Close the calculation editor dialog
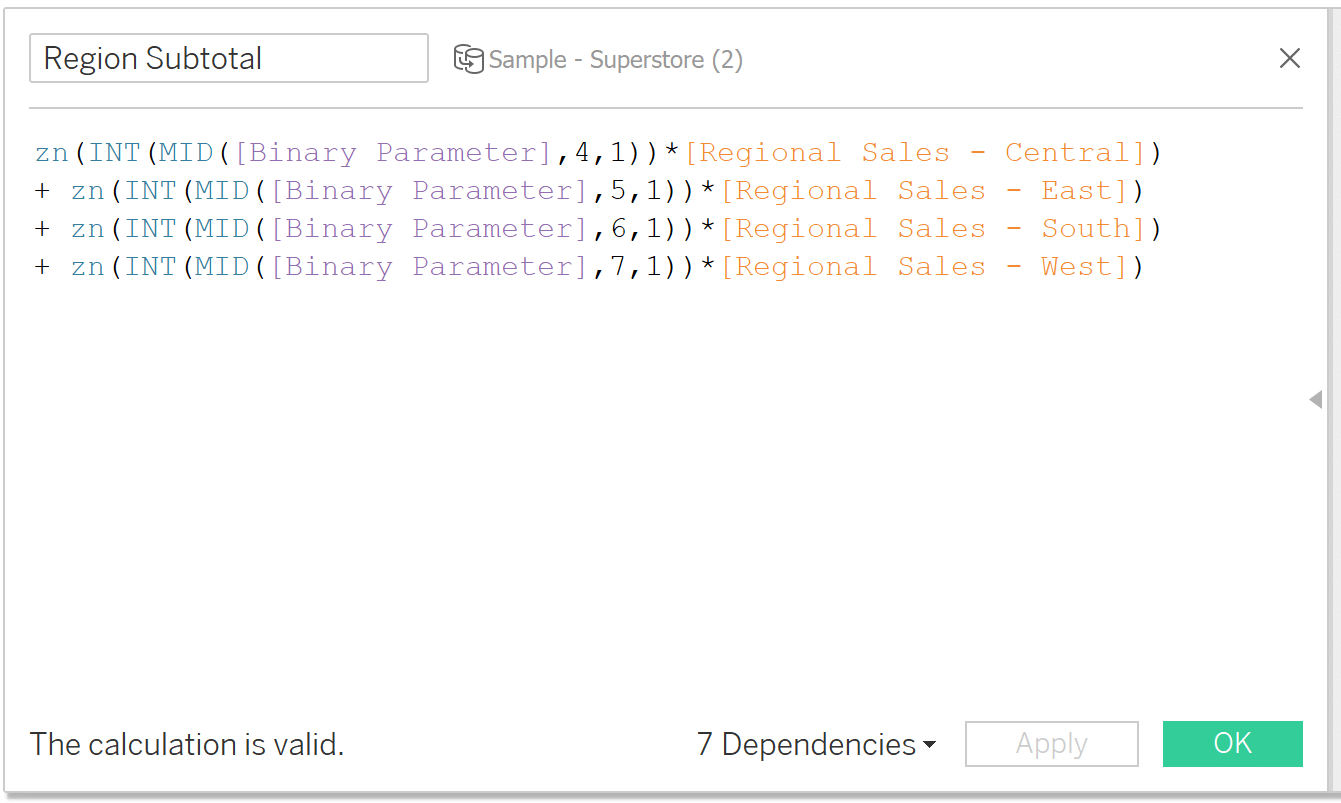This screenshot has height=803, width=1341. point(1289,59)
